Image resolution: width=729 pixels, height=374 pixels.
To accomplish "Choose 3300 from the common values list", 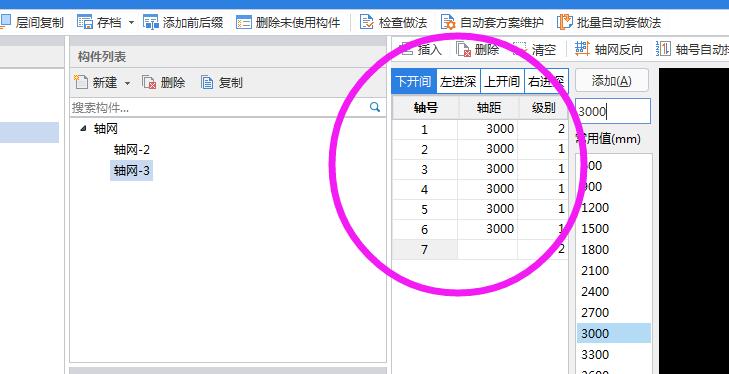I will (x=613, y=354).
